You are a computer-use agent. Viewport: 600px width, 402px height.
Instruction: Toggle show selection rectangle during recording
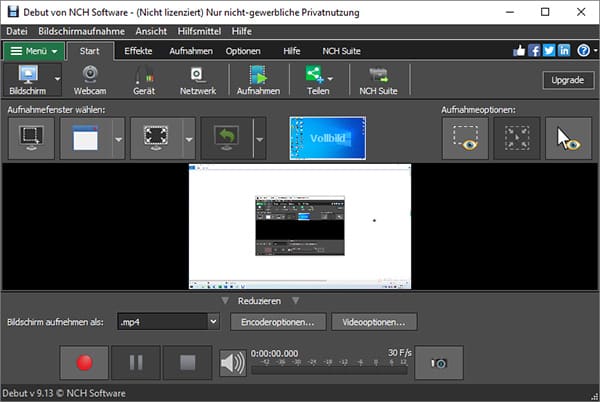tap(465, 138)
